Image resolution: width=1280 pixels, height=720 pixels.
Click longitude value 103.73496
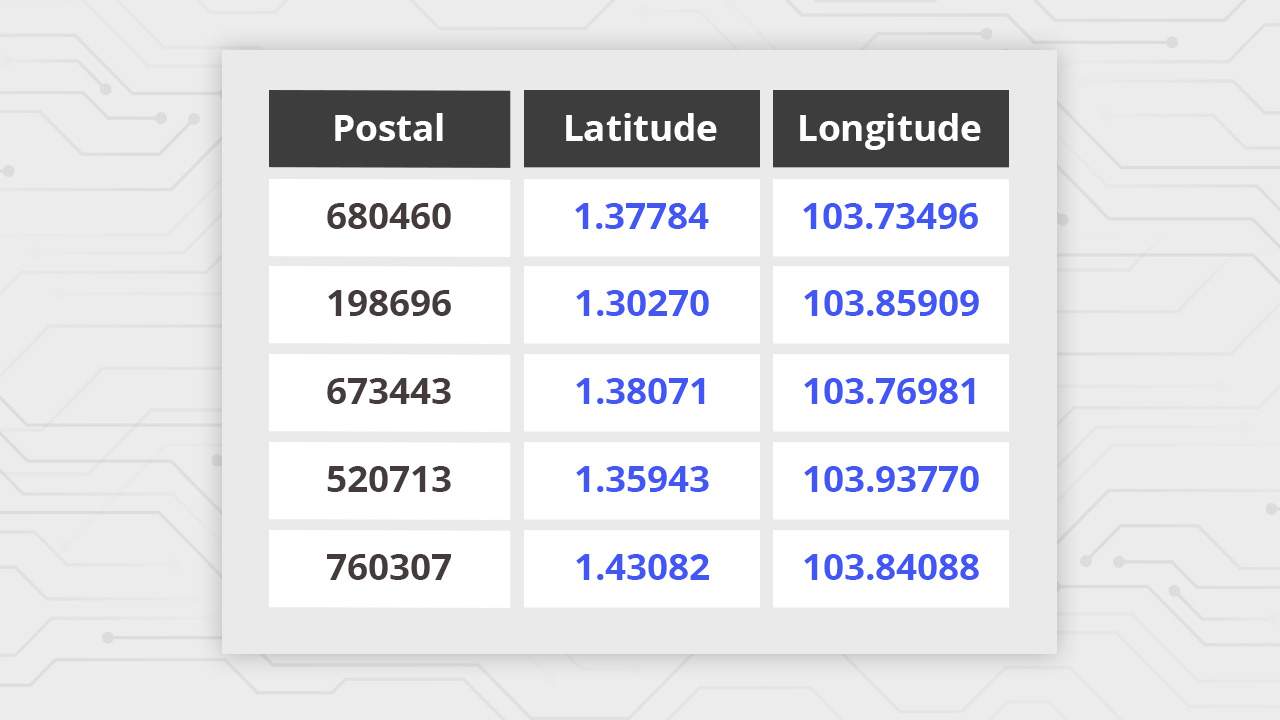pyautogui.click(x=890, y=217)
